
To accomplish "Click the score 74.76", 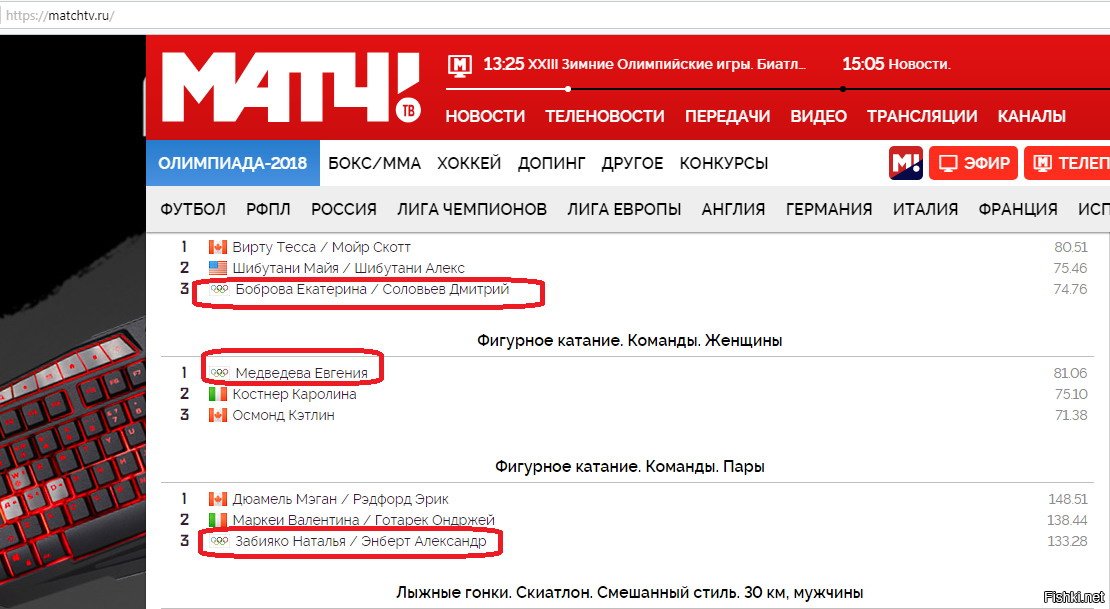I will point(1070,289).
